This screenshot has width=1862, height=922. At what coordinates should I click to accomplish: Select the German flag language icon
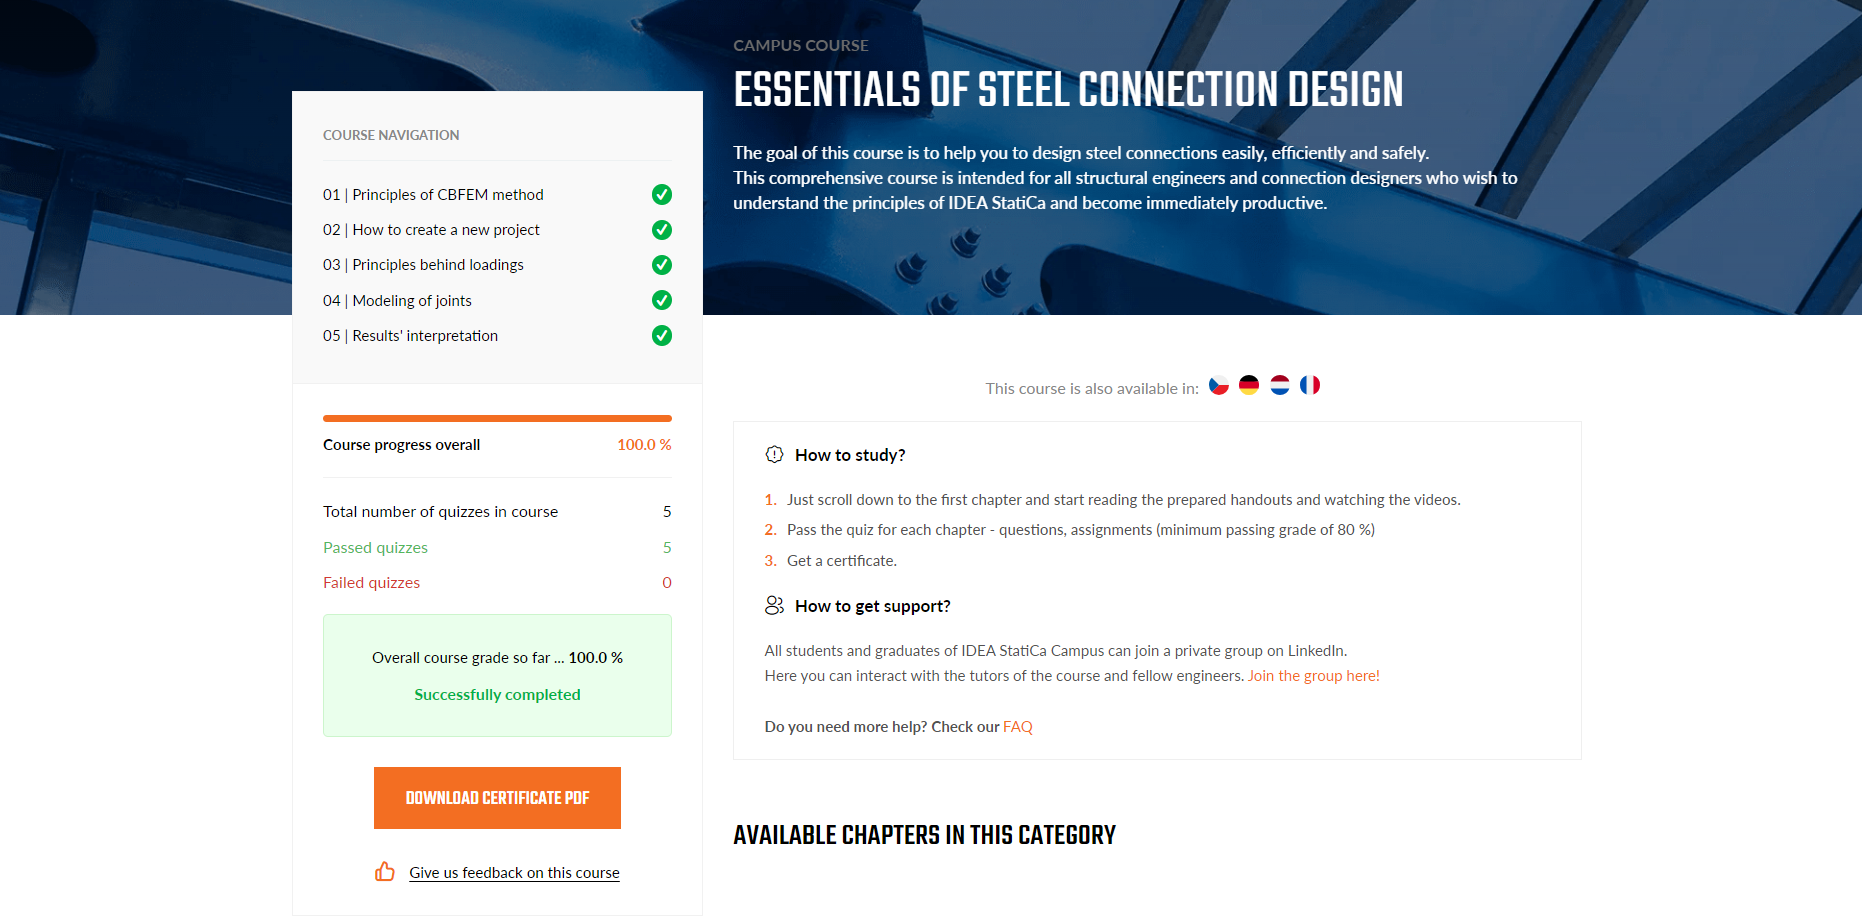tap(1249, 385)
